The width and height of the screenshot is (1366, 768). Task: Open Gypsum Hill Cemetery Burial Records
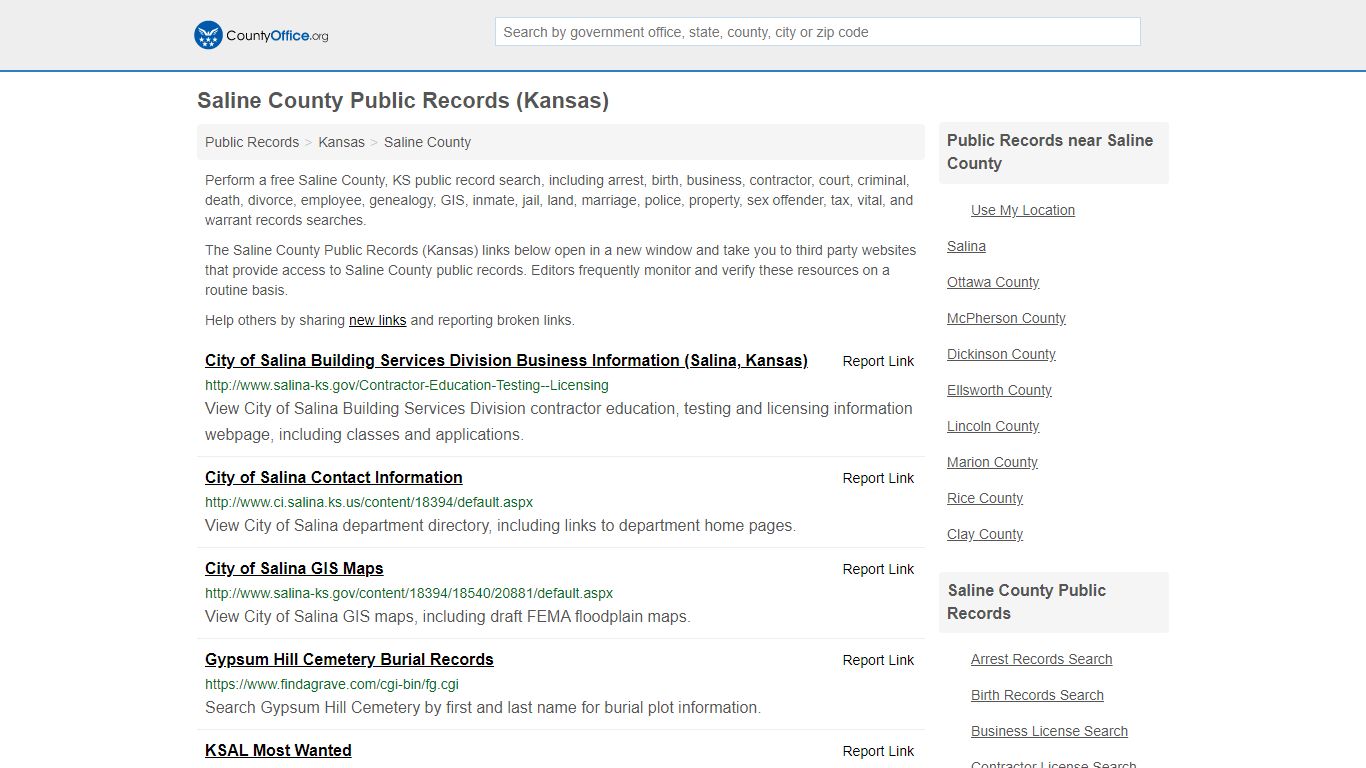tap(349, 660)
